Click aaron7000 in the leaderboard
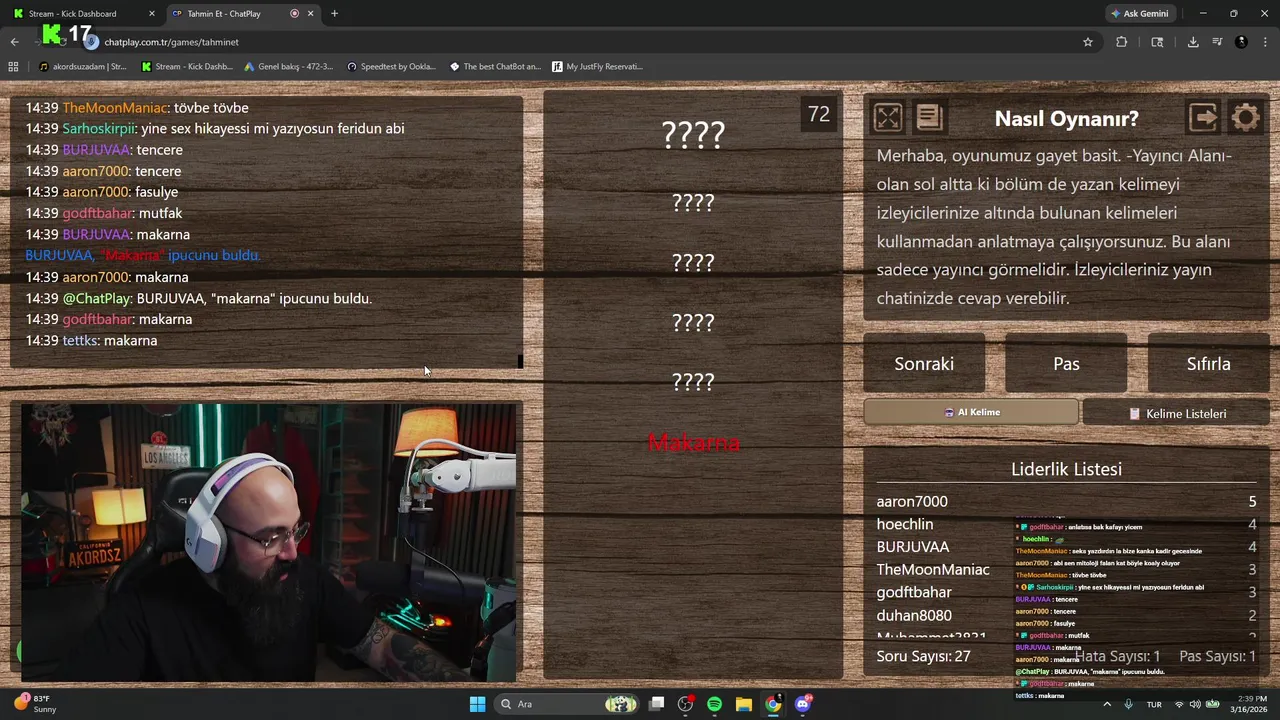The image size is (1280, 720). tap(912, 501)
